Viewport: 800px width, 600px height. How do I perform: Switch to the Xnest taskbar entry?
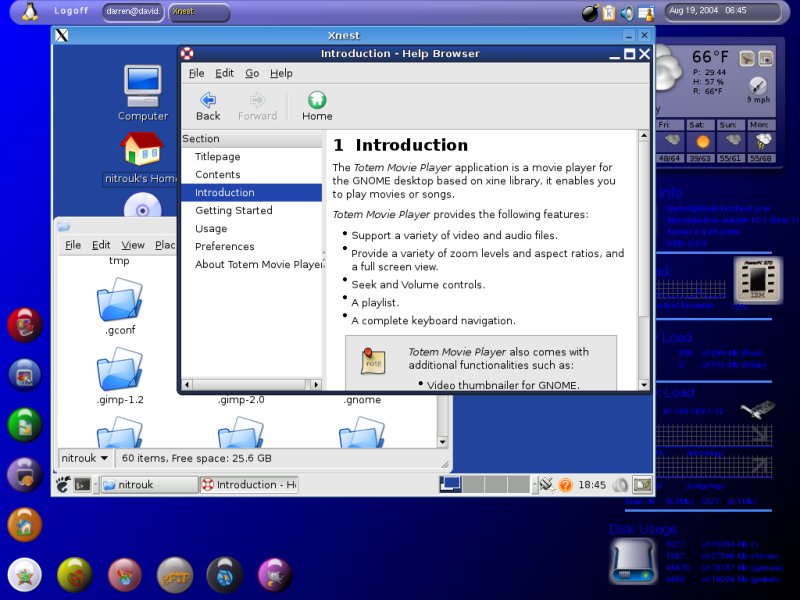[x=199, y=12]
